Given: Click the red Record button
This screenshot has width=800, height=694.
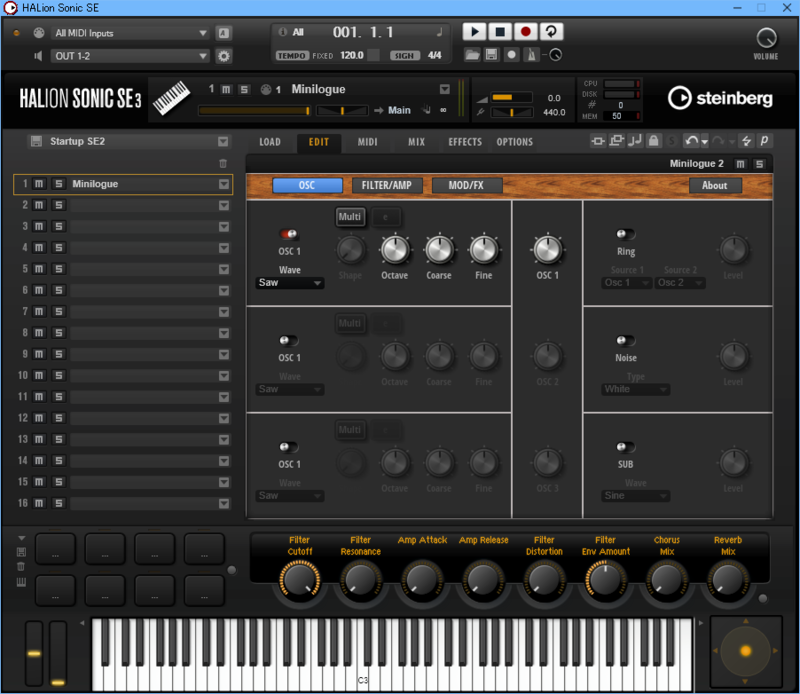Looking at the screenshot, I should coord(526,32).
